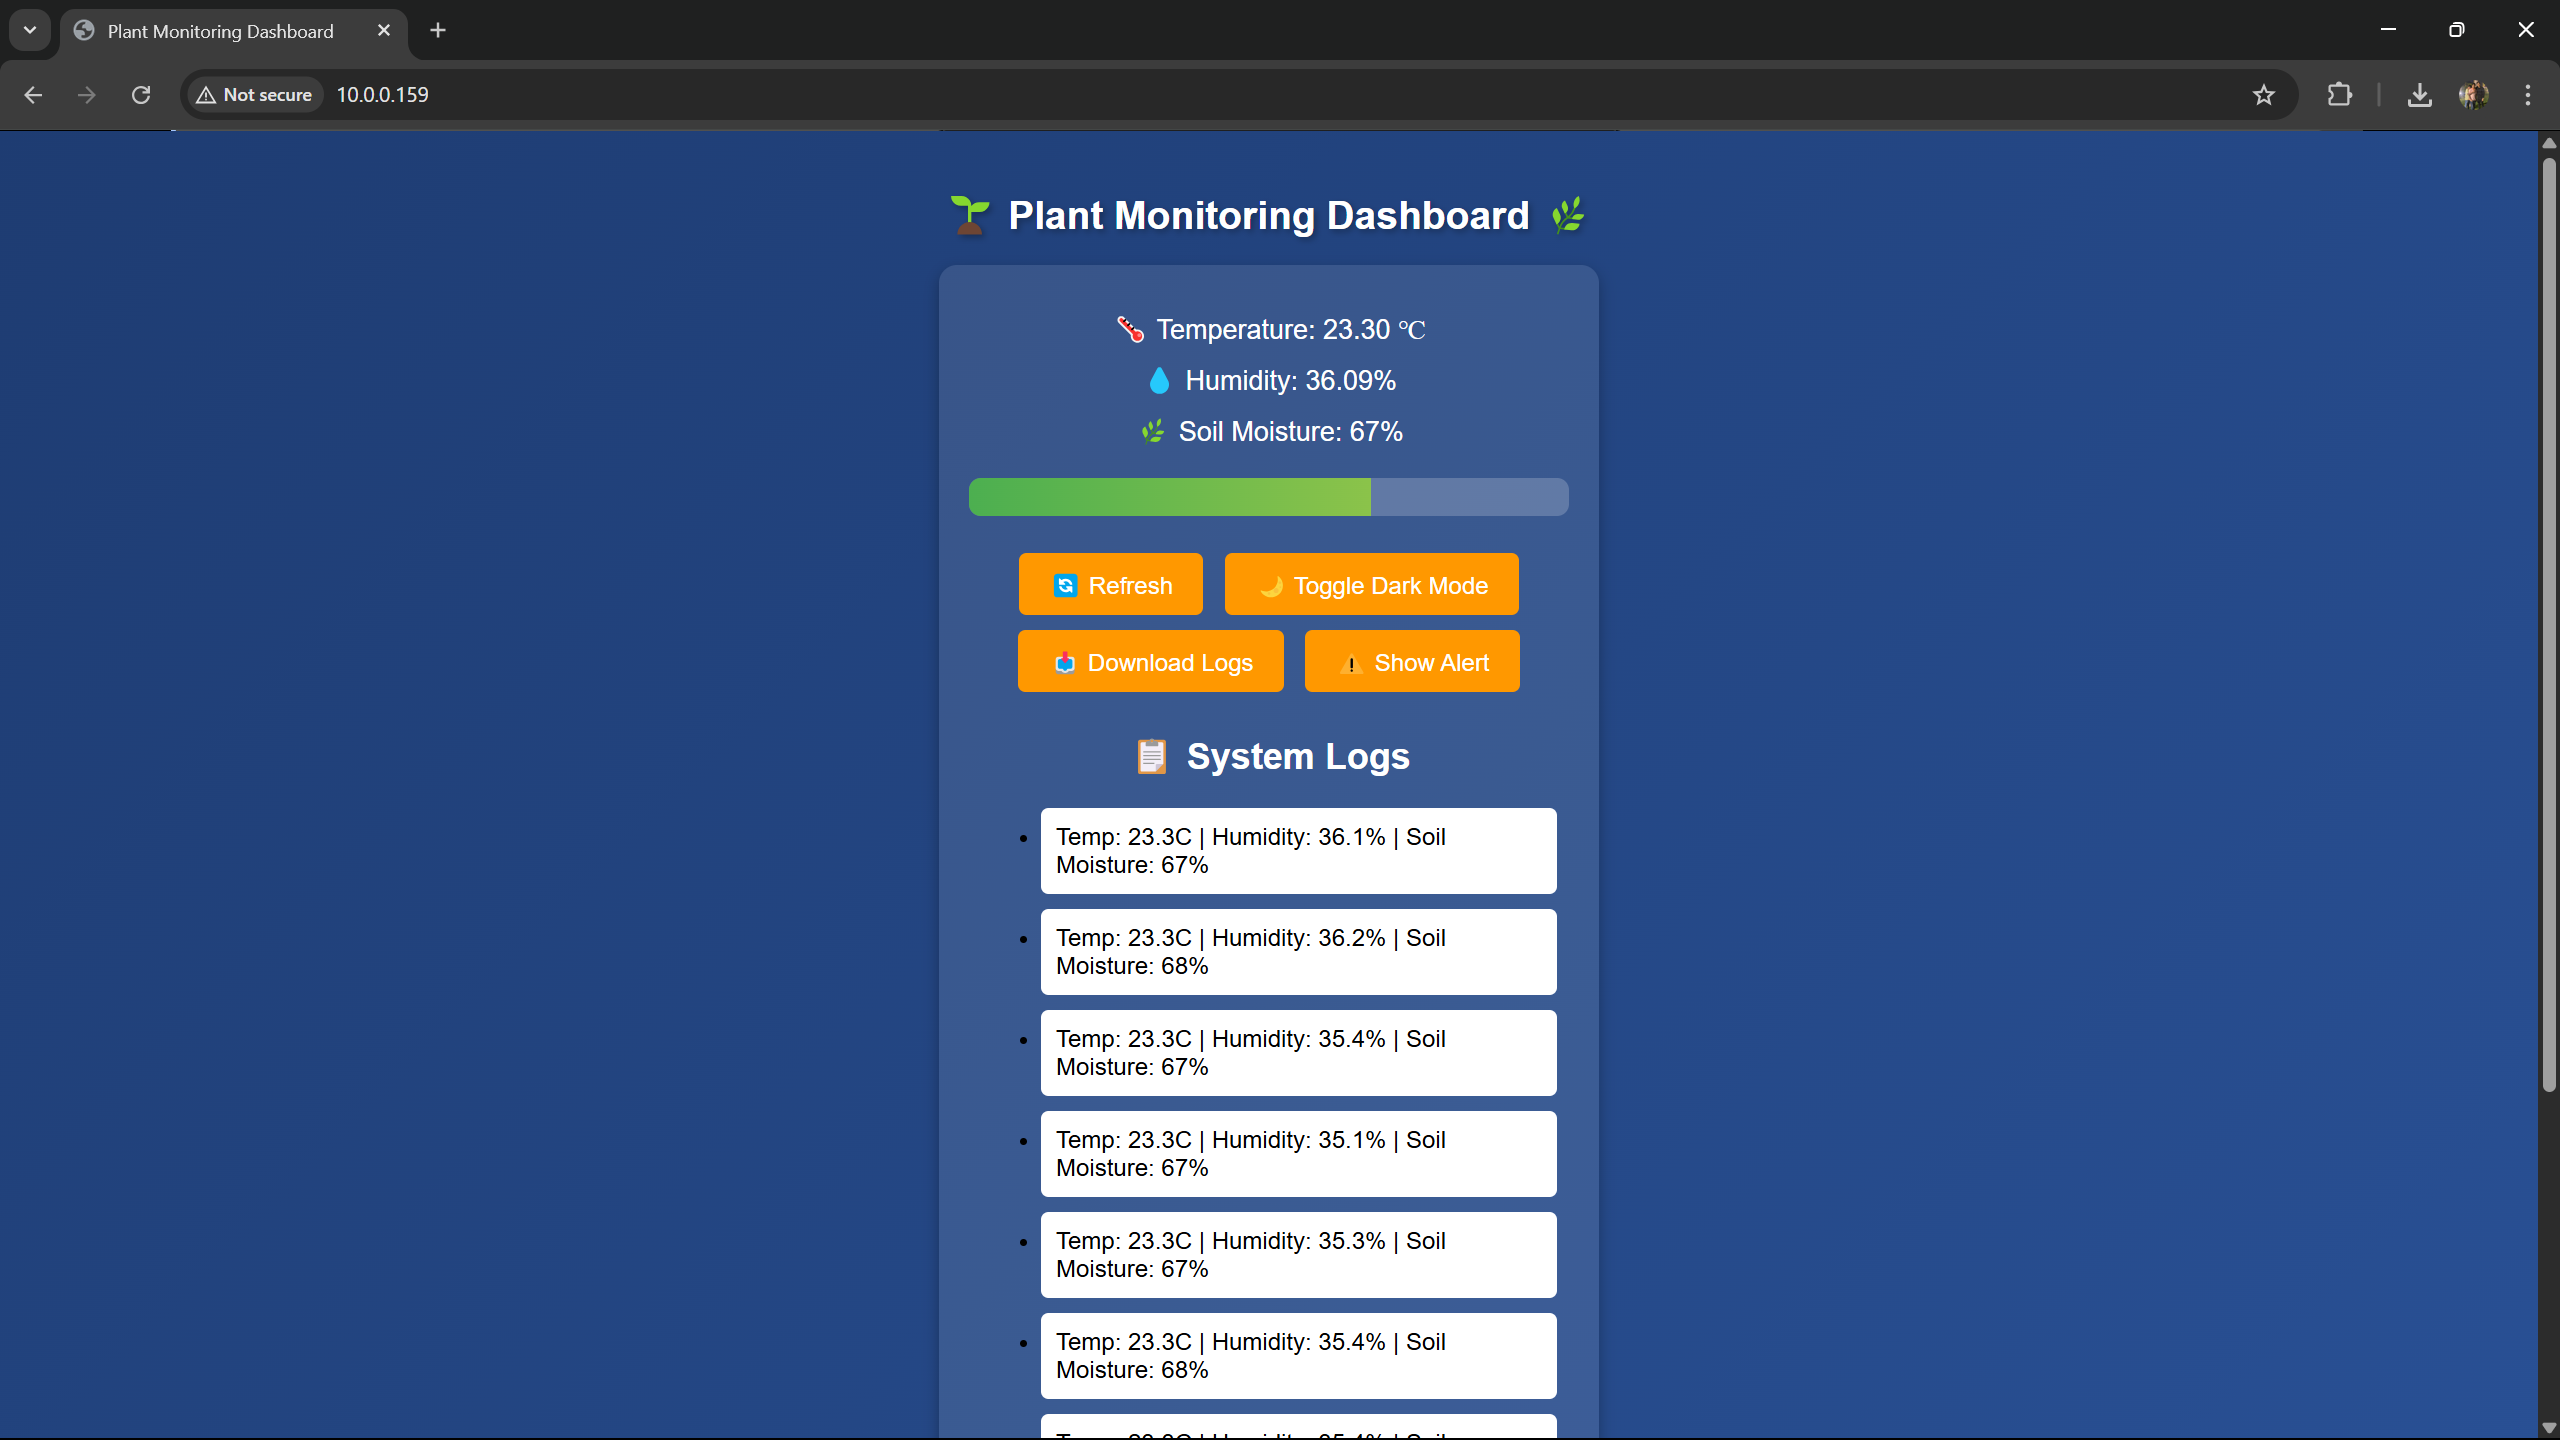The height and width of the screenshot is (1440, 2560).
Task: Go back using the browser arrow
Action: (x=33, y=95)
